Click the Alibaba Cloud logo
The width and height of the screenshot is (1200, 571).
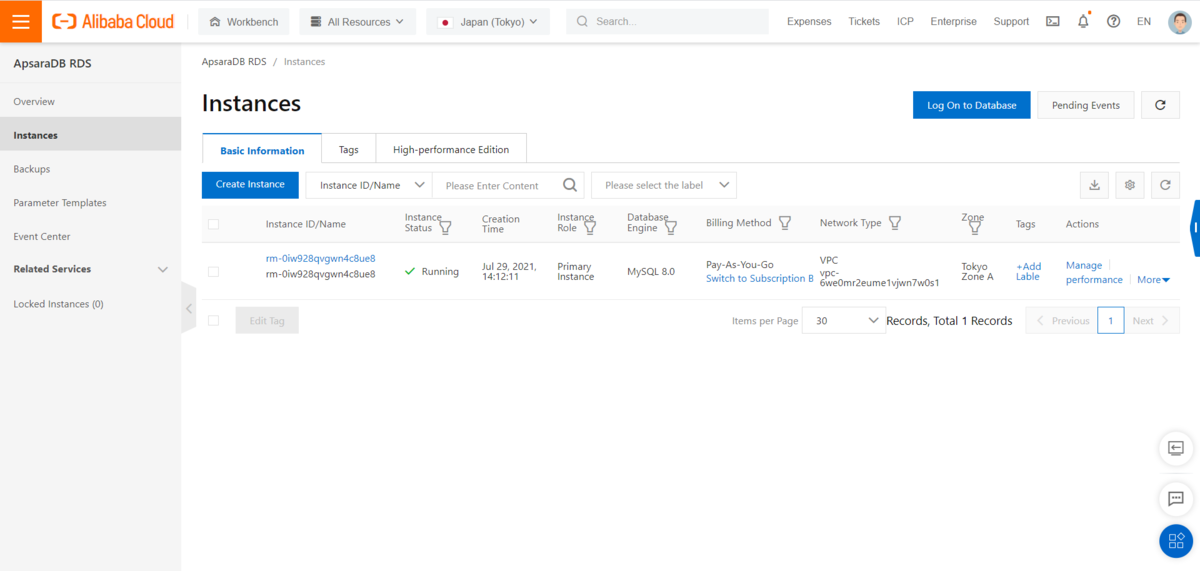[113, 21]
